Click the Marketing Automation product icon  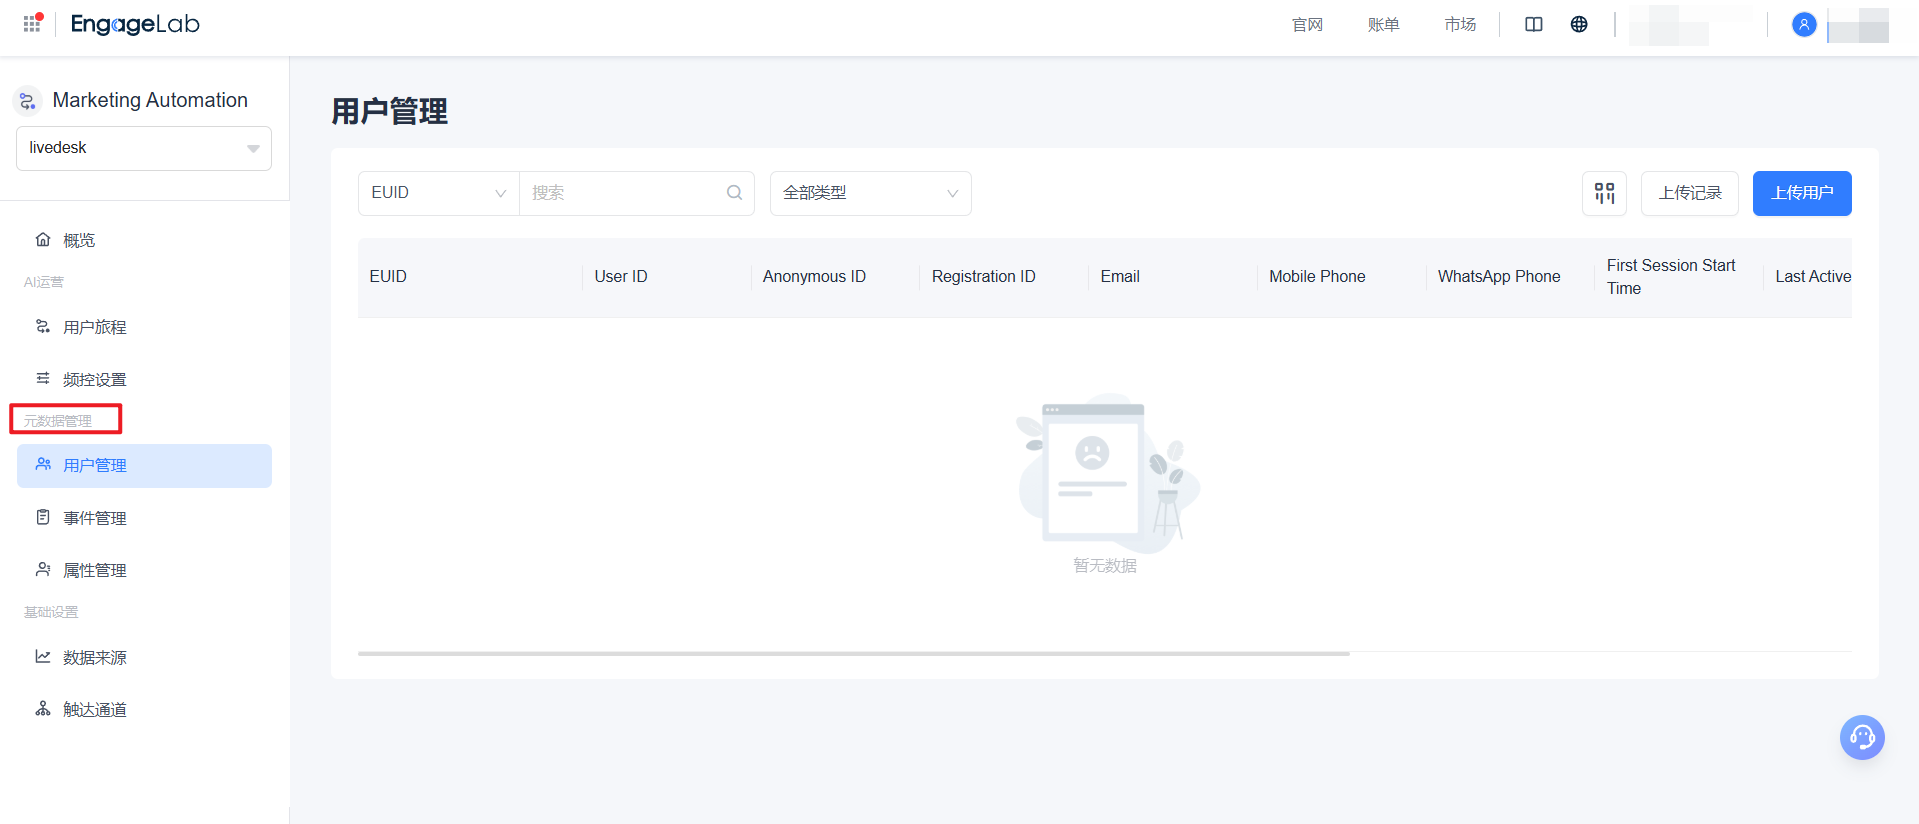[28, 101]
